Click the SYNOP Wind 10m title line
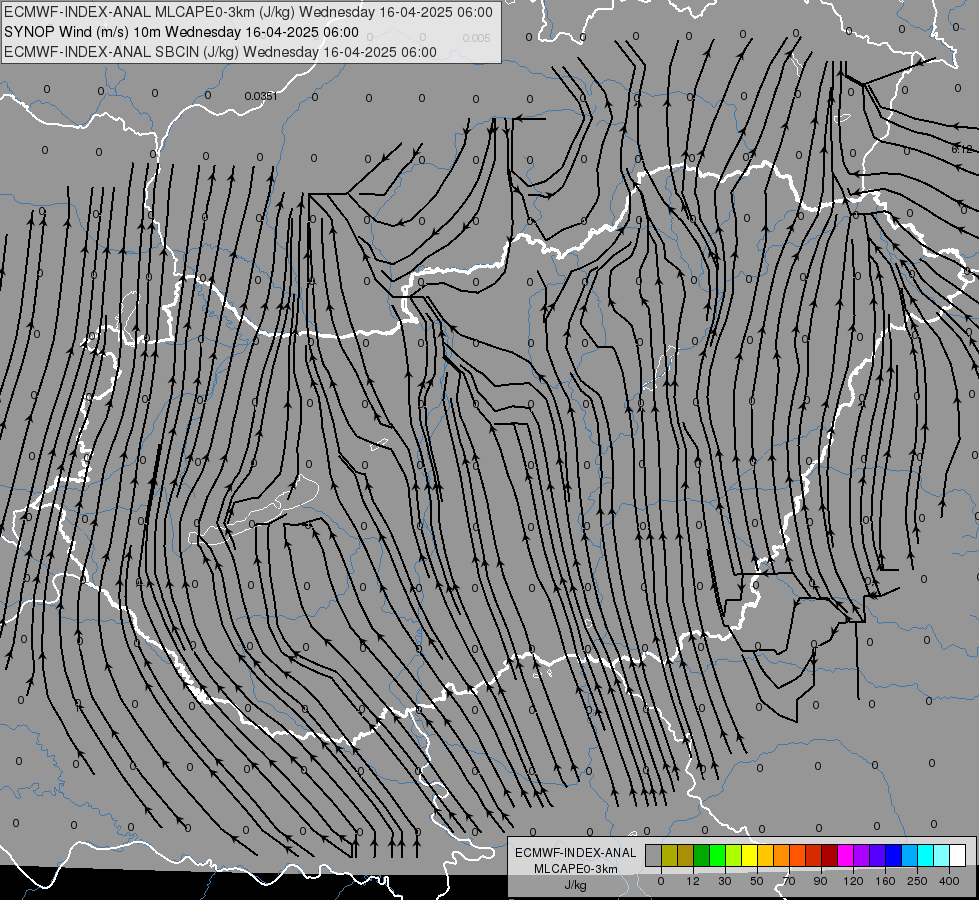 [181, 32]
